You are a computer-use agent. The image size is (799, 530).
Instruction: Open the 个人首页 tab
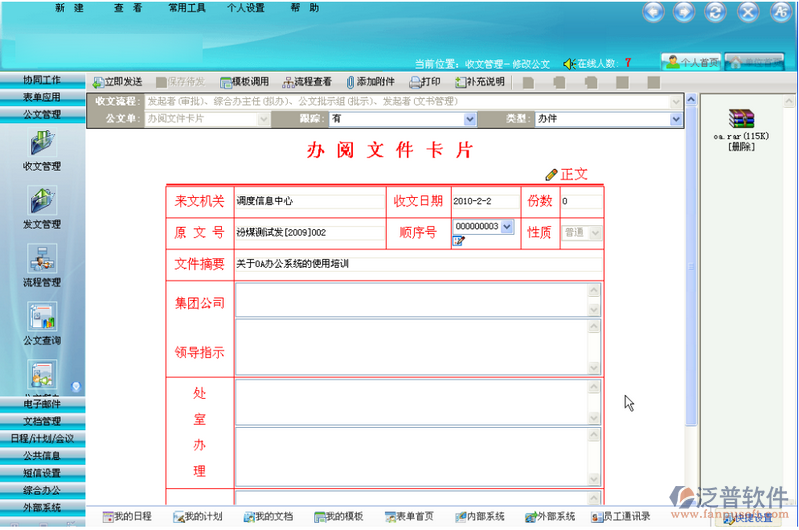(691, 62)
